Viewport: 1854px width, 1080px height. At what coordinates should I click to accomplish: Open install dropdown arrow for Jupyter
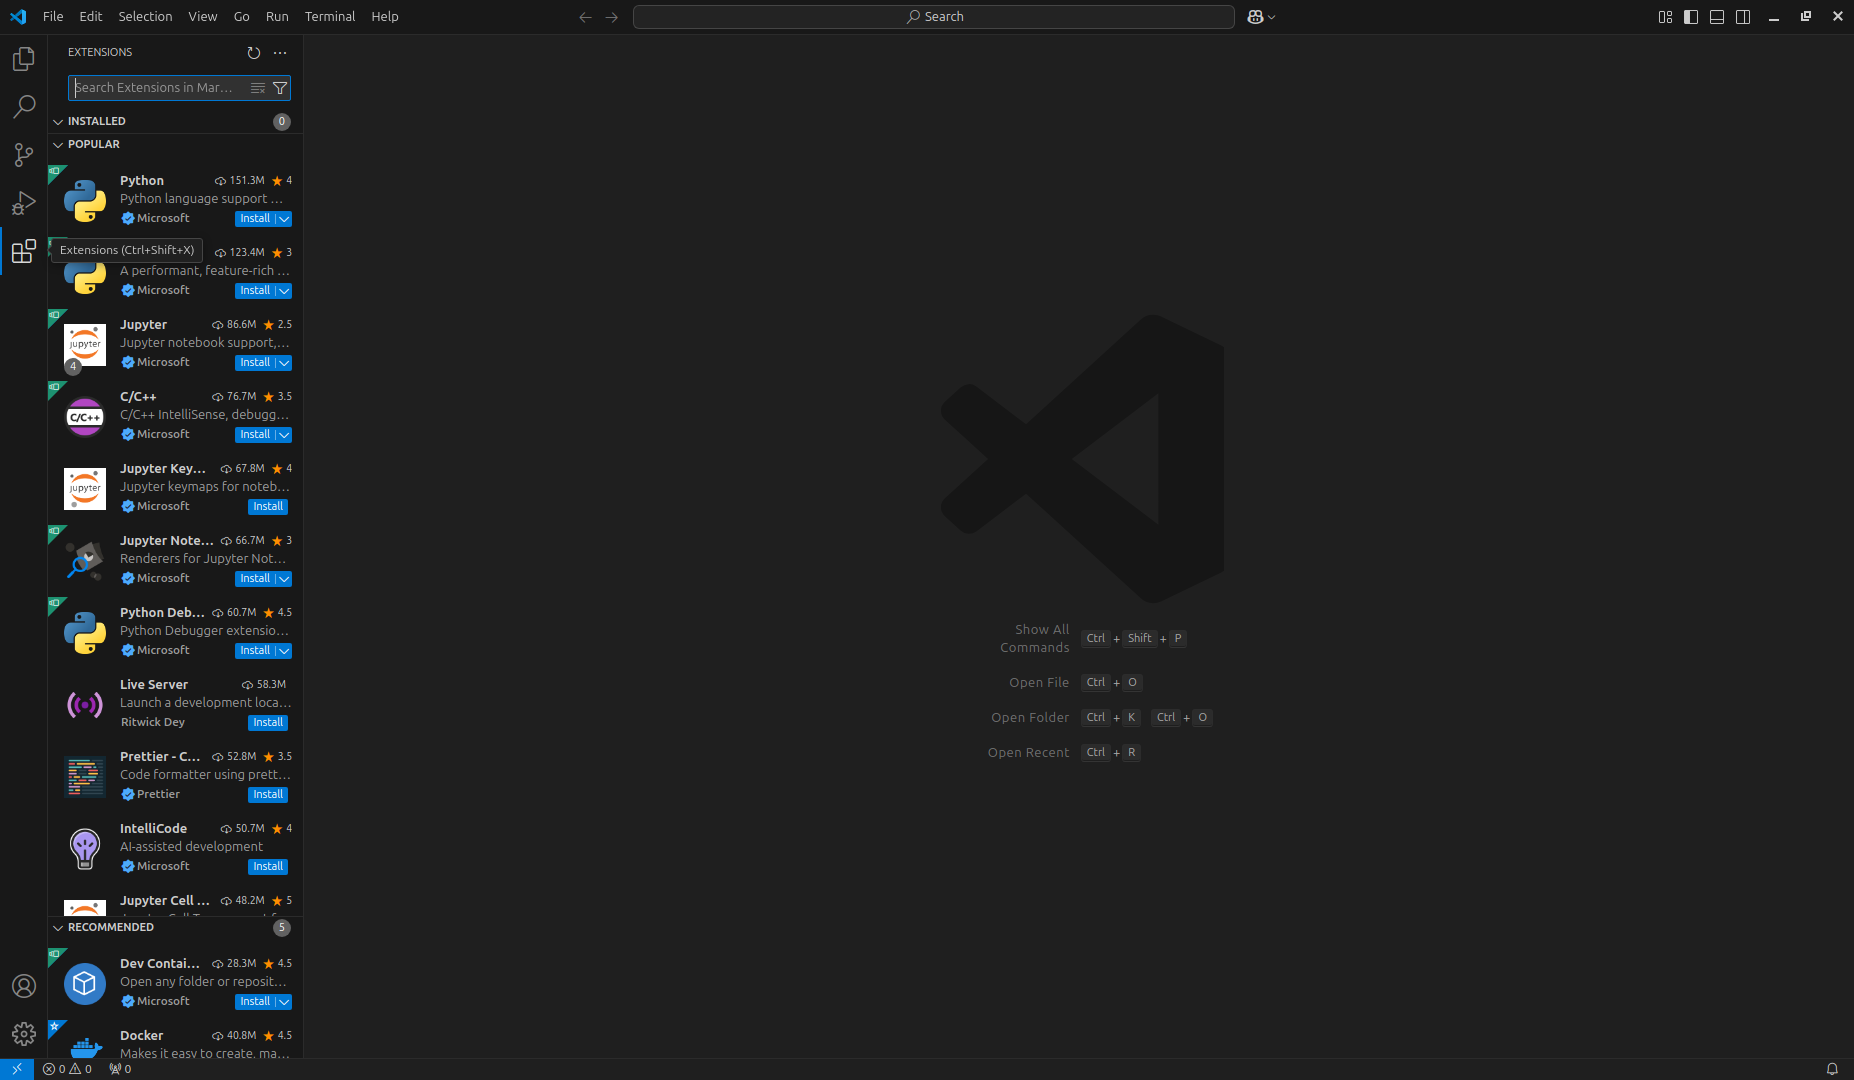coord(284,363)
